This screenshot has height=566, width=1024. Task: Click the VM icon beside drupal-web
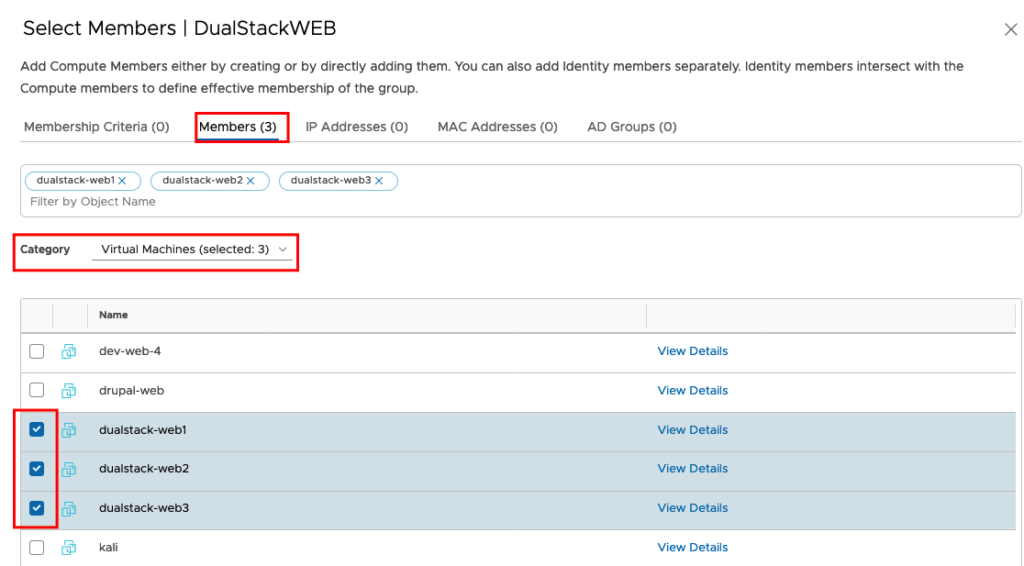(69, 390)
